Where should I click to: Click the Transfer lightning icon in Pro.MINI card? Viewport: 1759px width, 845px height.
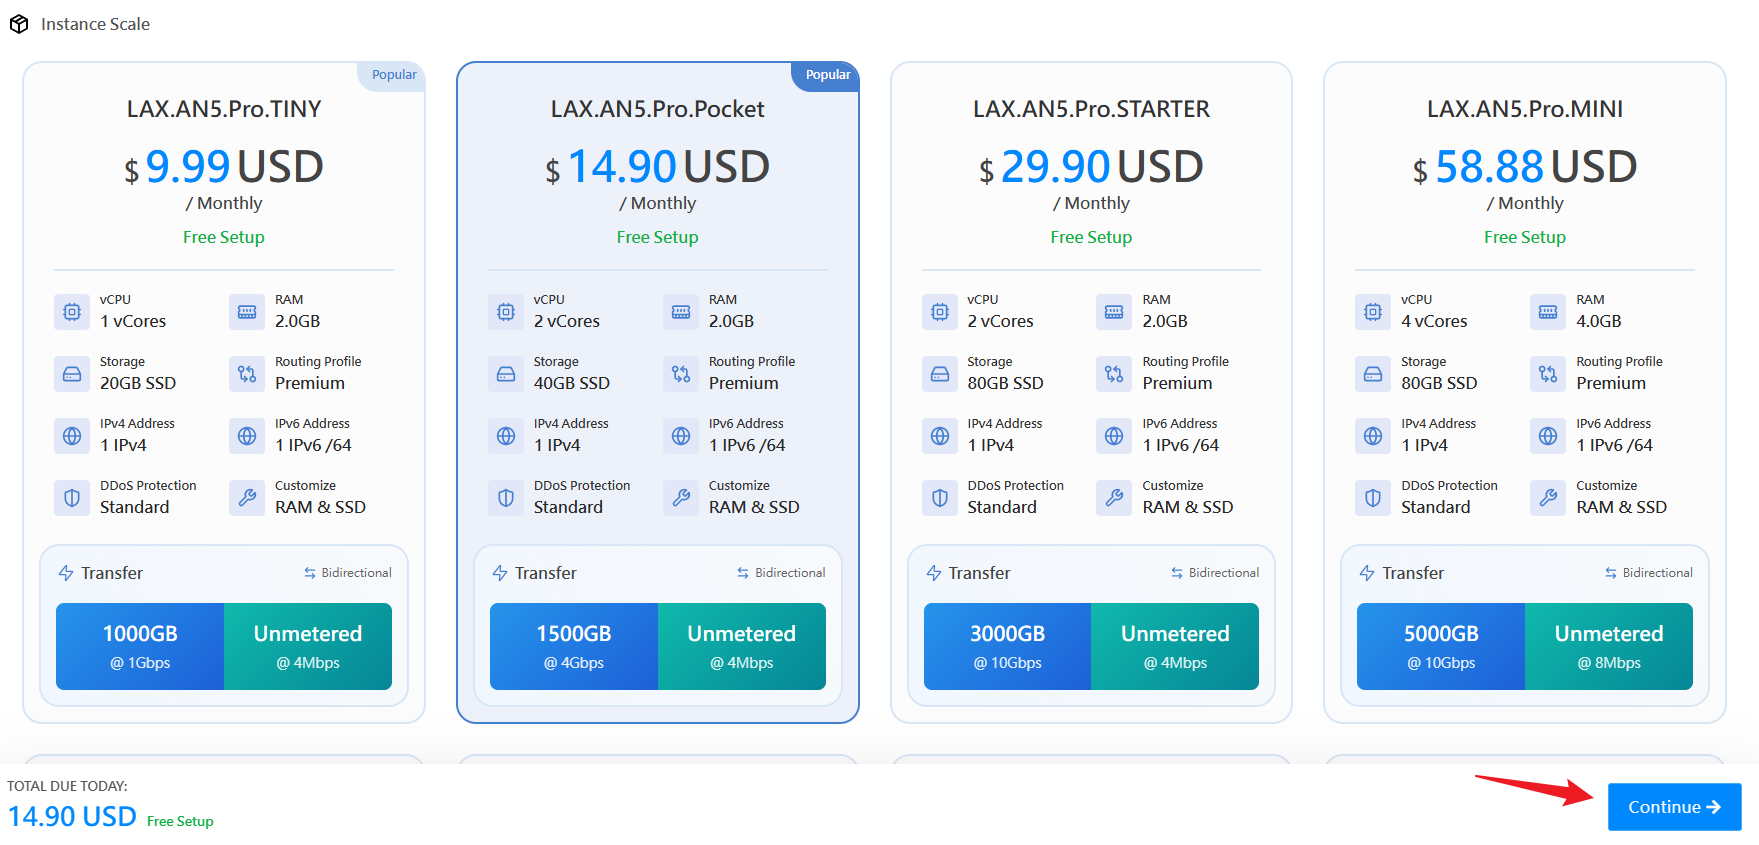[1367, 573]
